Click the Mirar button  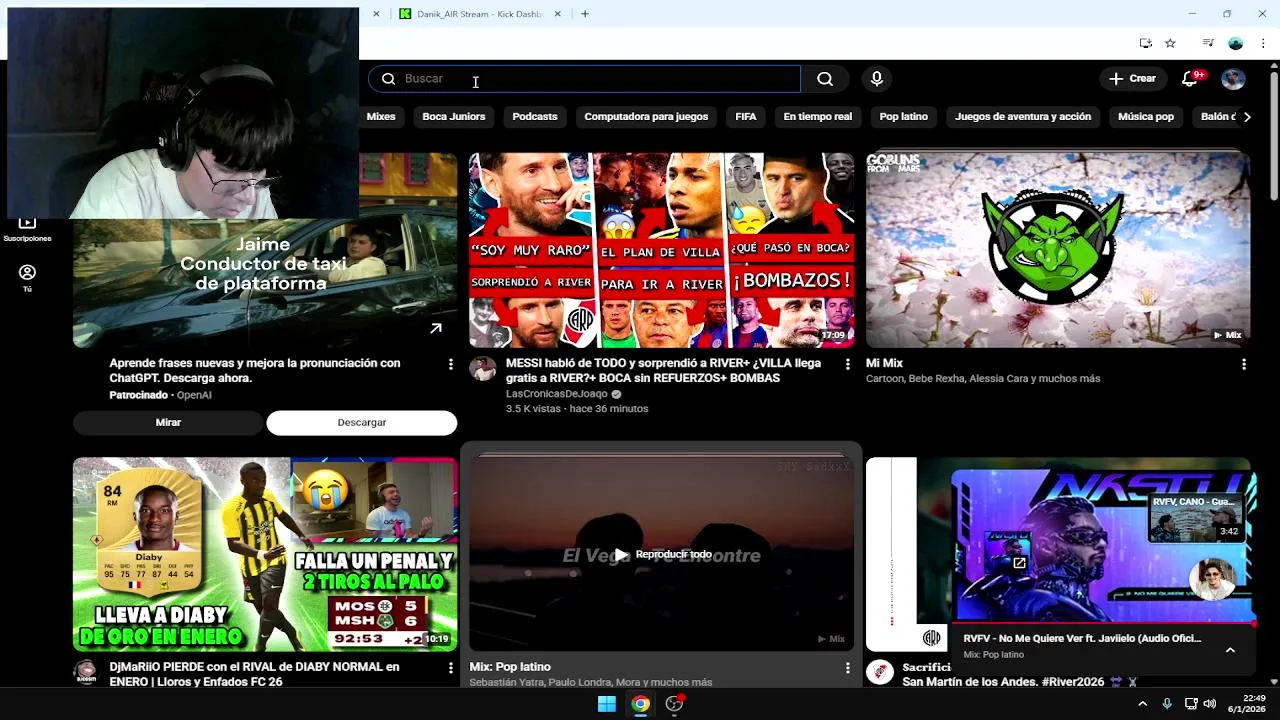pos(168,422)
